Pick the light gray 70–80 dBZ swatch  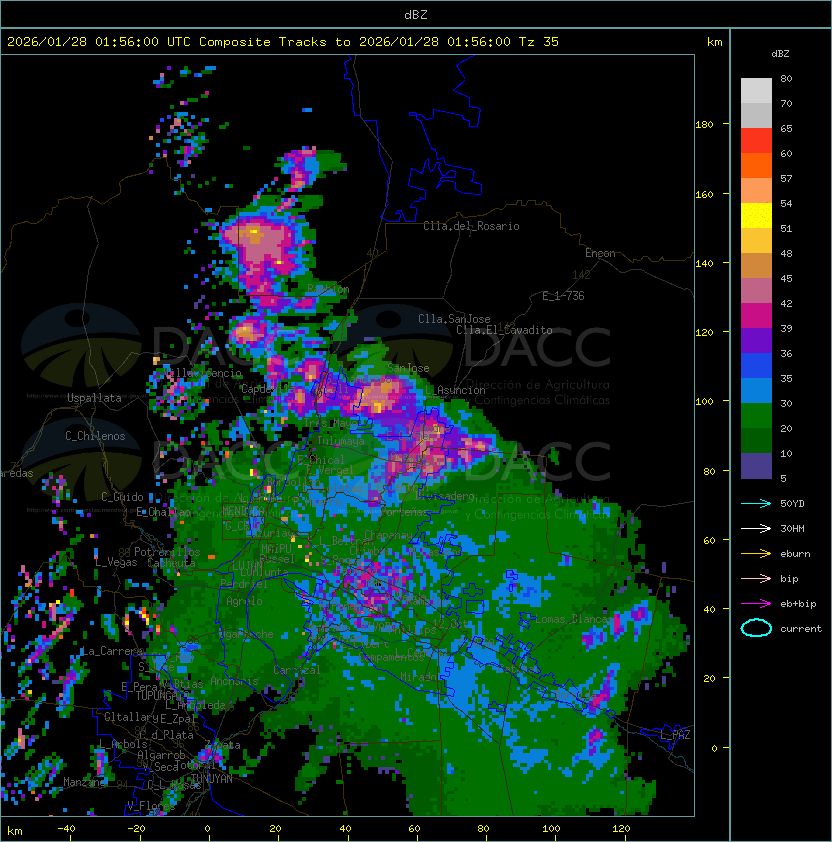[x=756, y=90]
